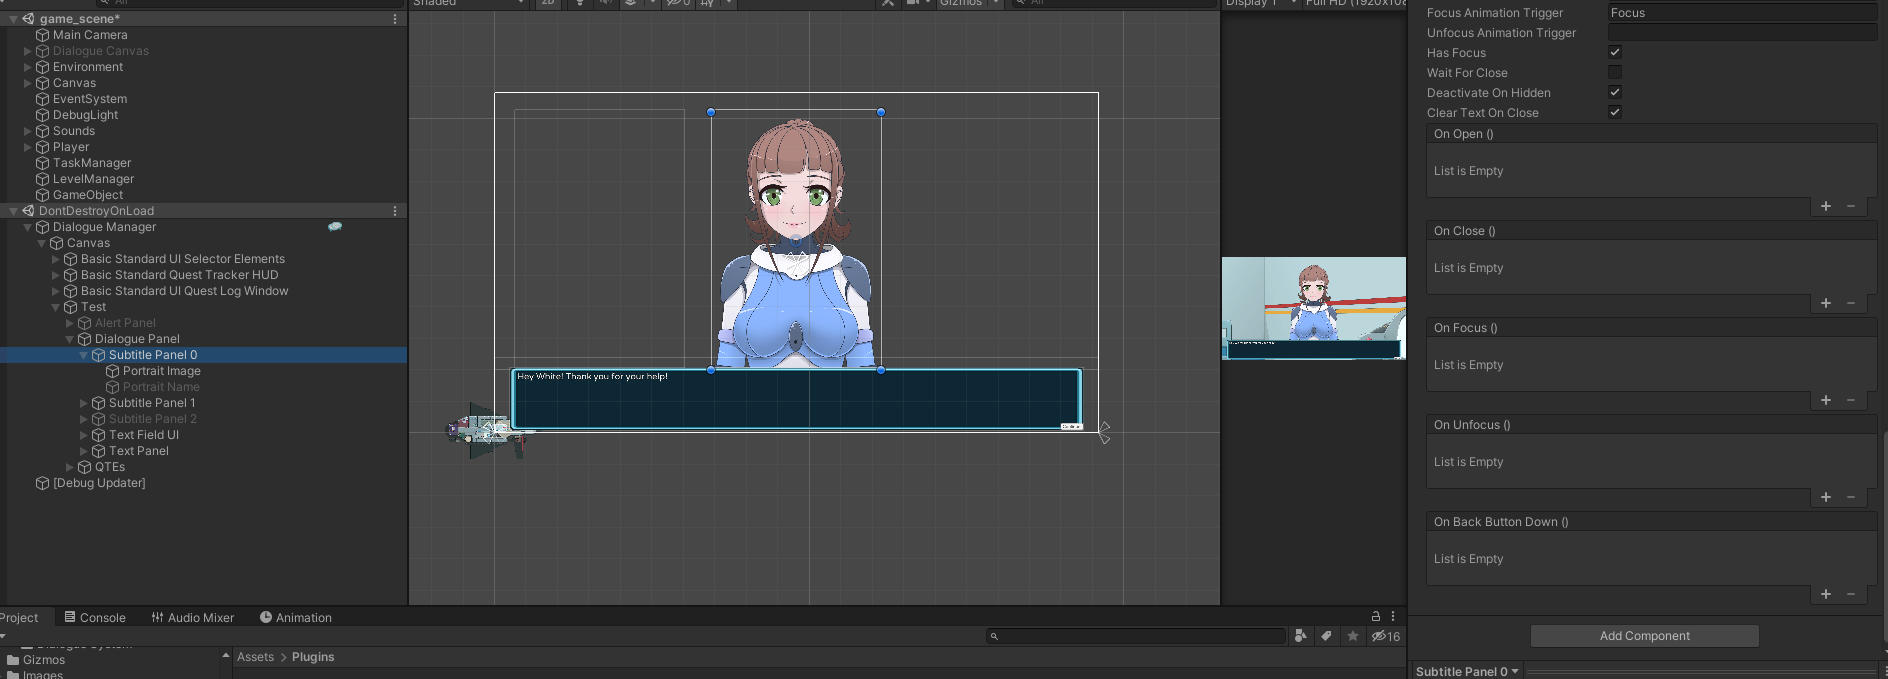Add a listener to On Unfocus event
1888x679 pixels.
(1826, 497)
